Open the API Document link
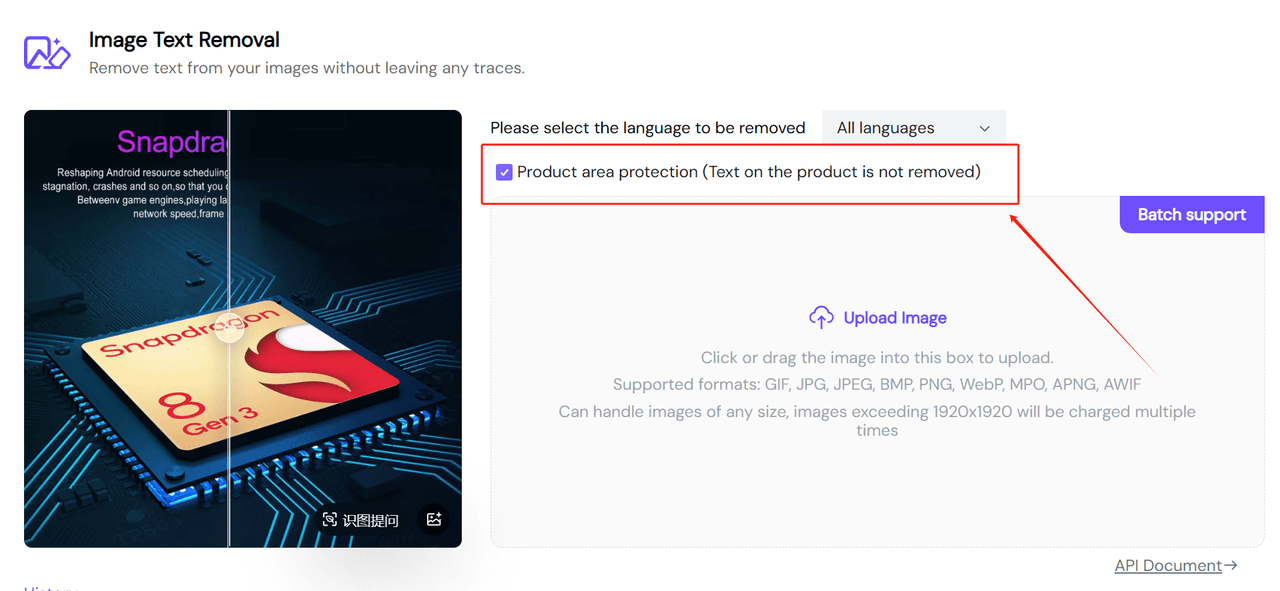The image size is (1280, 591). click(x=1167, y=566)
